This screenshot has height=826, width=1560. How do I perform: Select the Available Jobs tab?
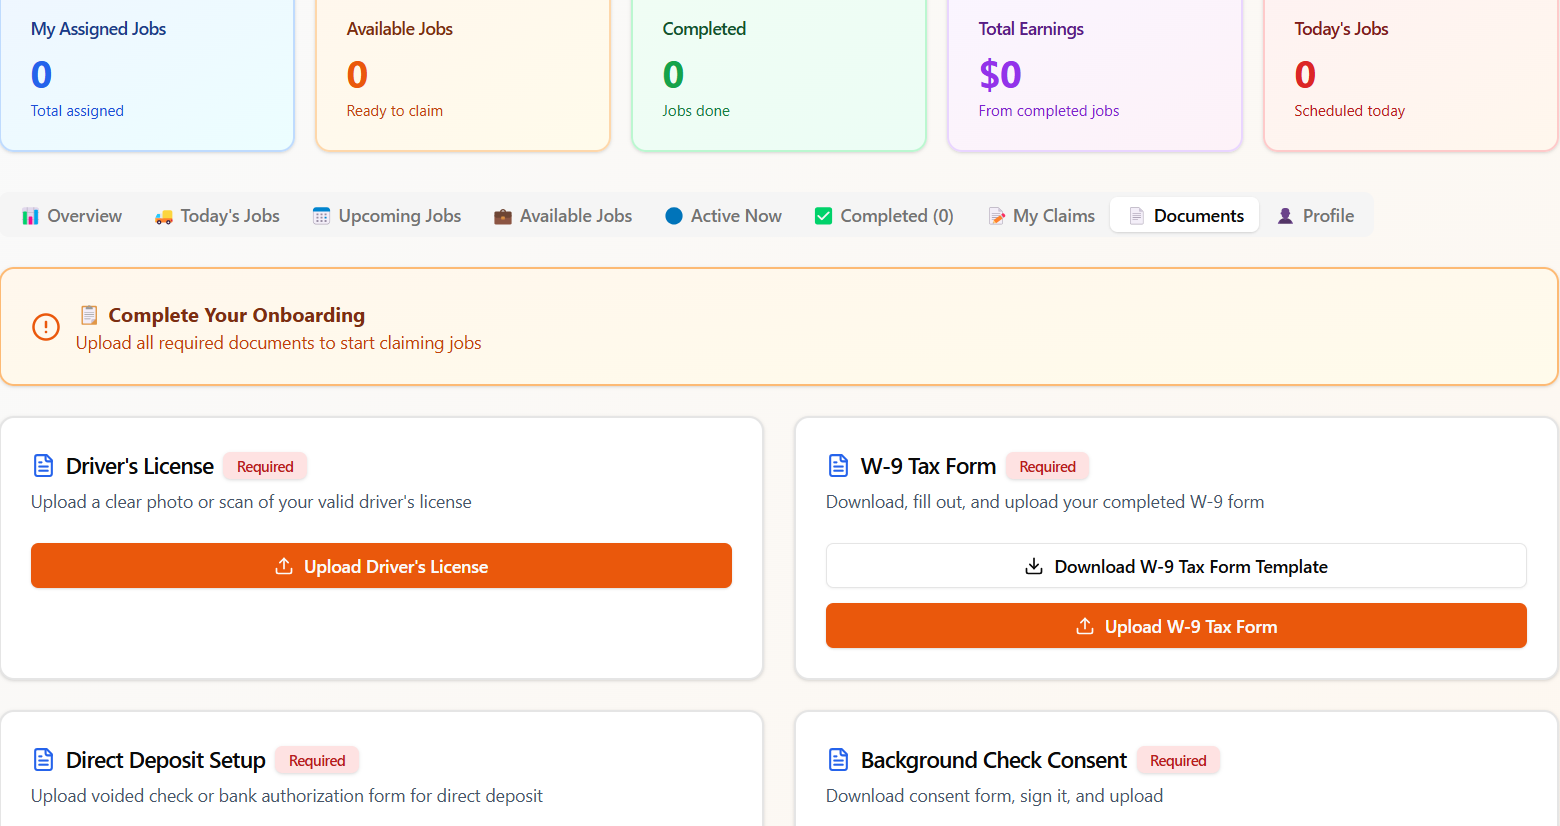point(563,216)
